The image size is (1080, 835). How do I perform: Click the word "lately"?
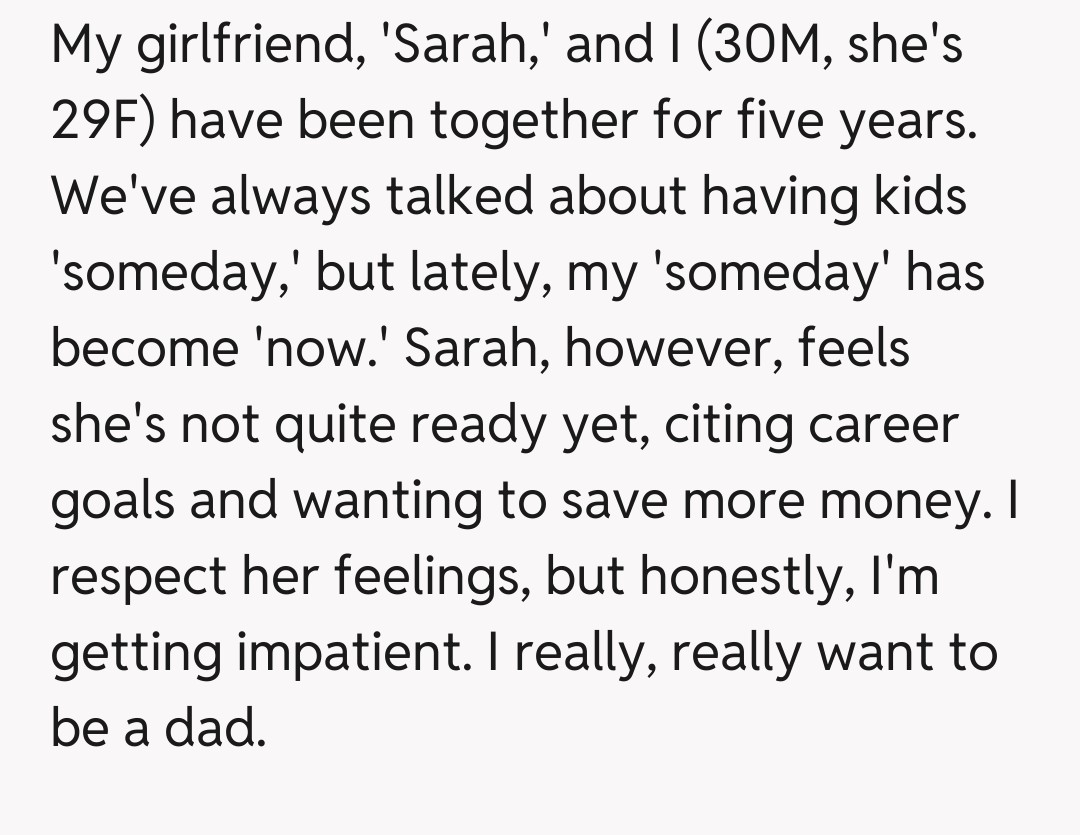click(x=478, y=274)
